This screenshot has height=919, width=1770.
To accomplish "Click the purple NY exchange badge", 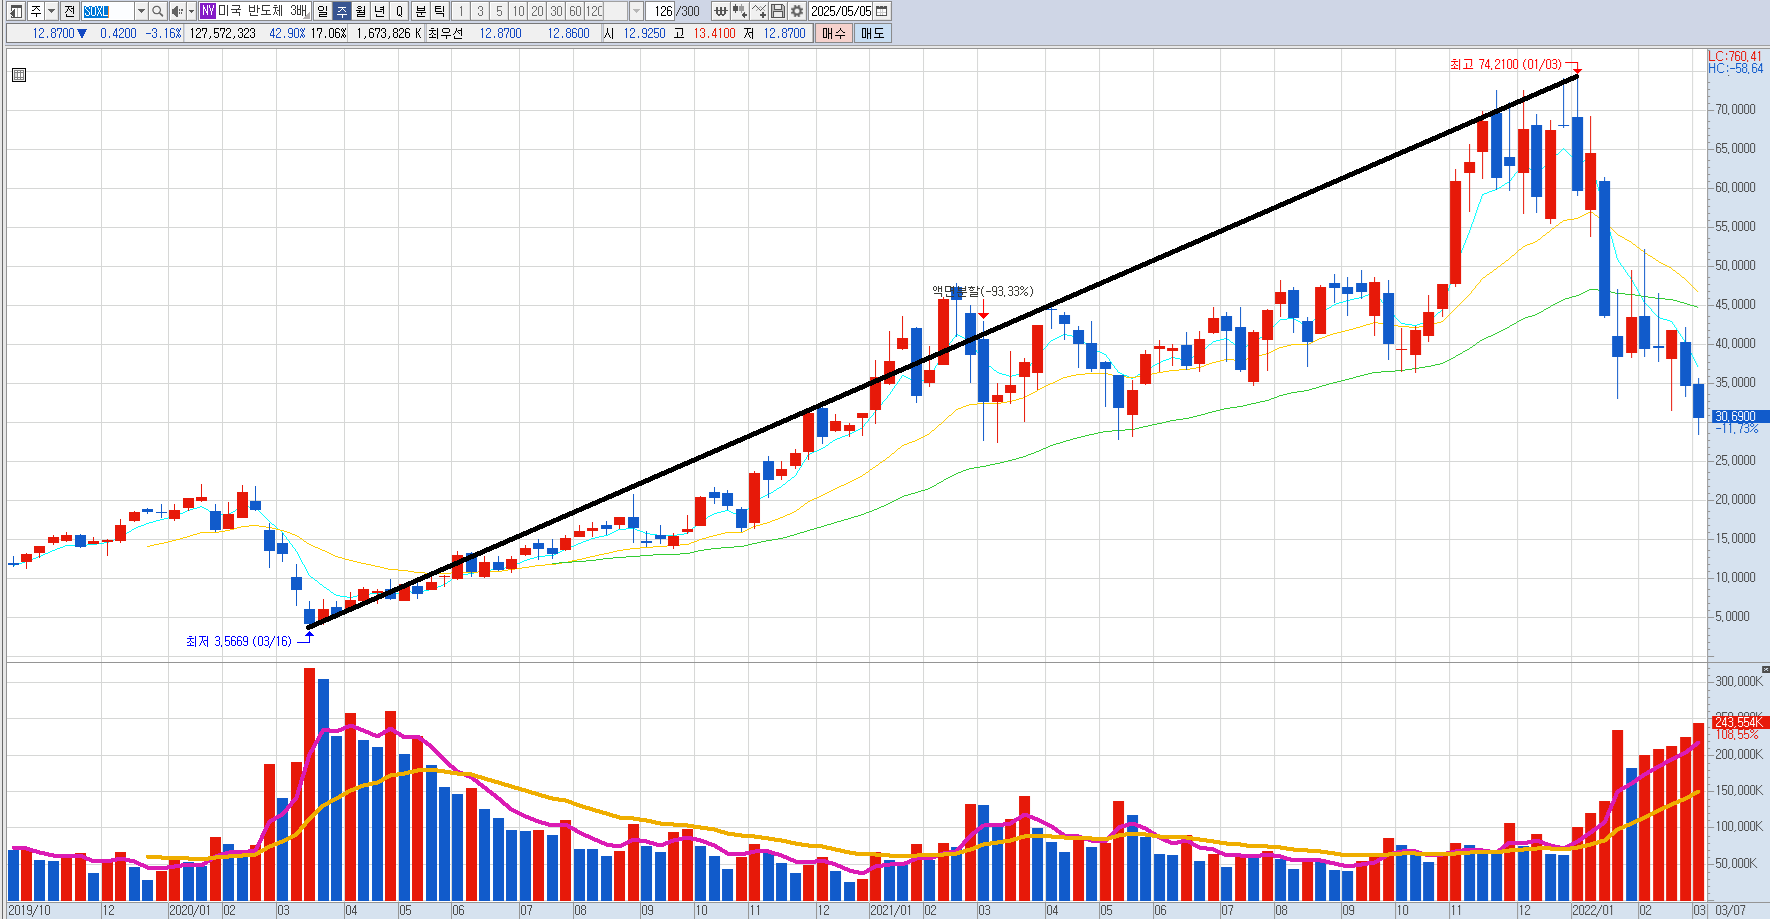I will [207, 11].
